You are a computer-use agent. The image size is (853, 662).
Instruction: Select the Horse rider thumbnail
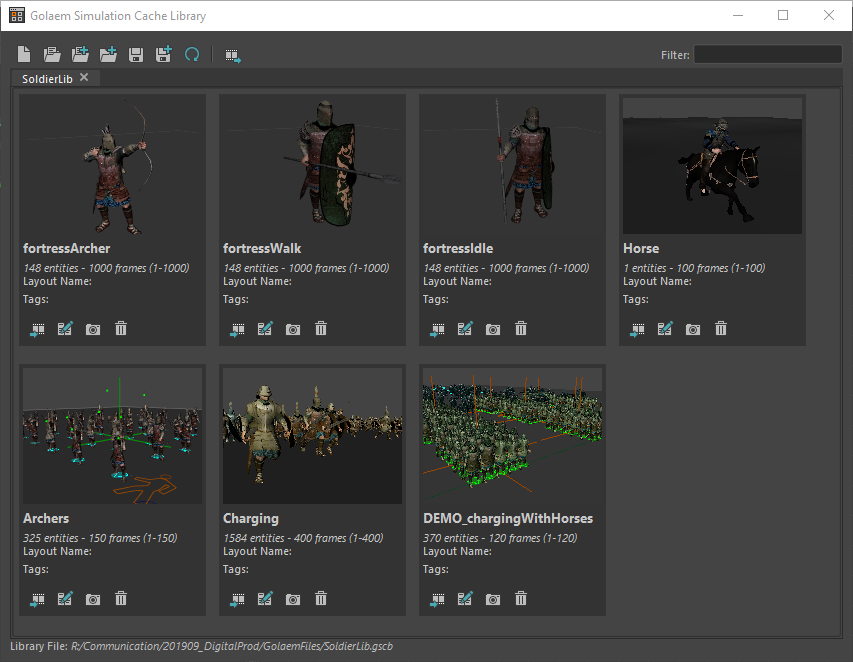[712, 166]
